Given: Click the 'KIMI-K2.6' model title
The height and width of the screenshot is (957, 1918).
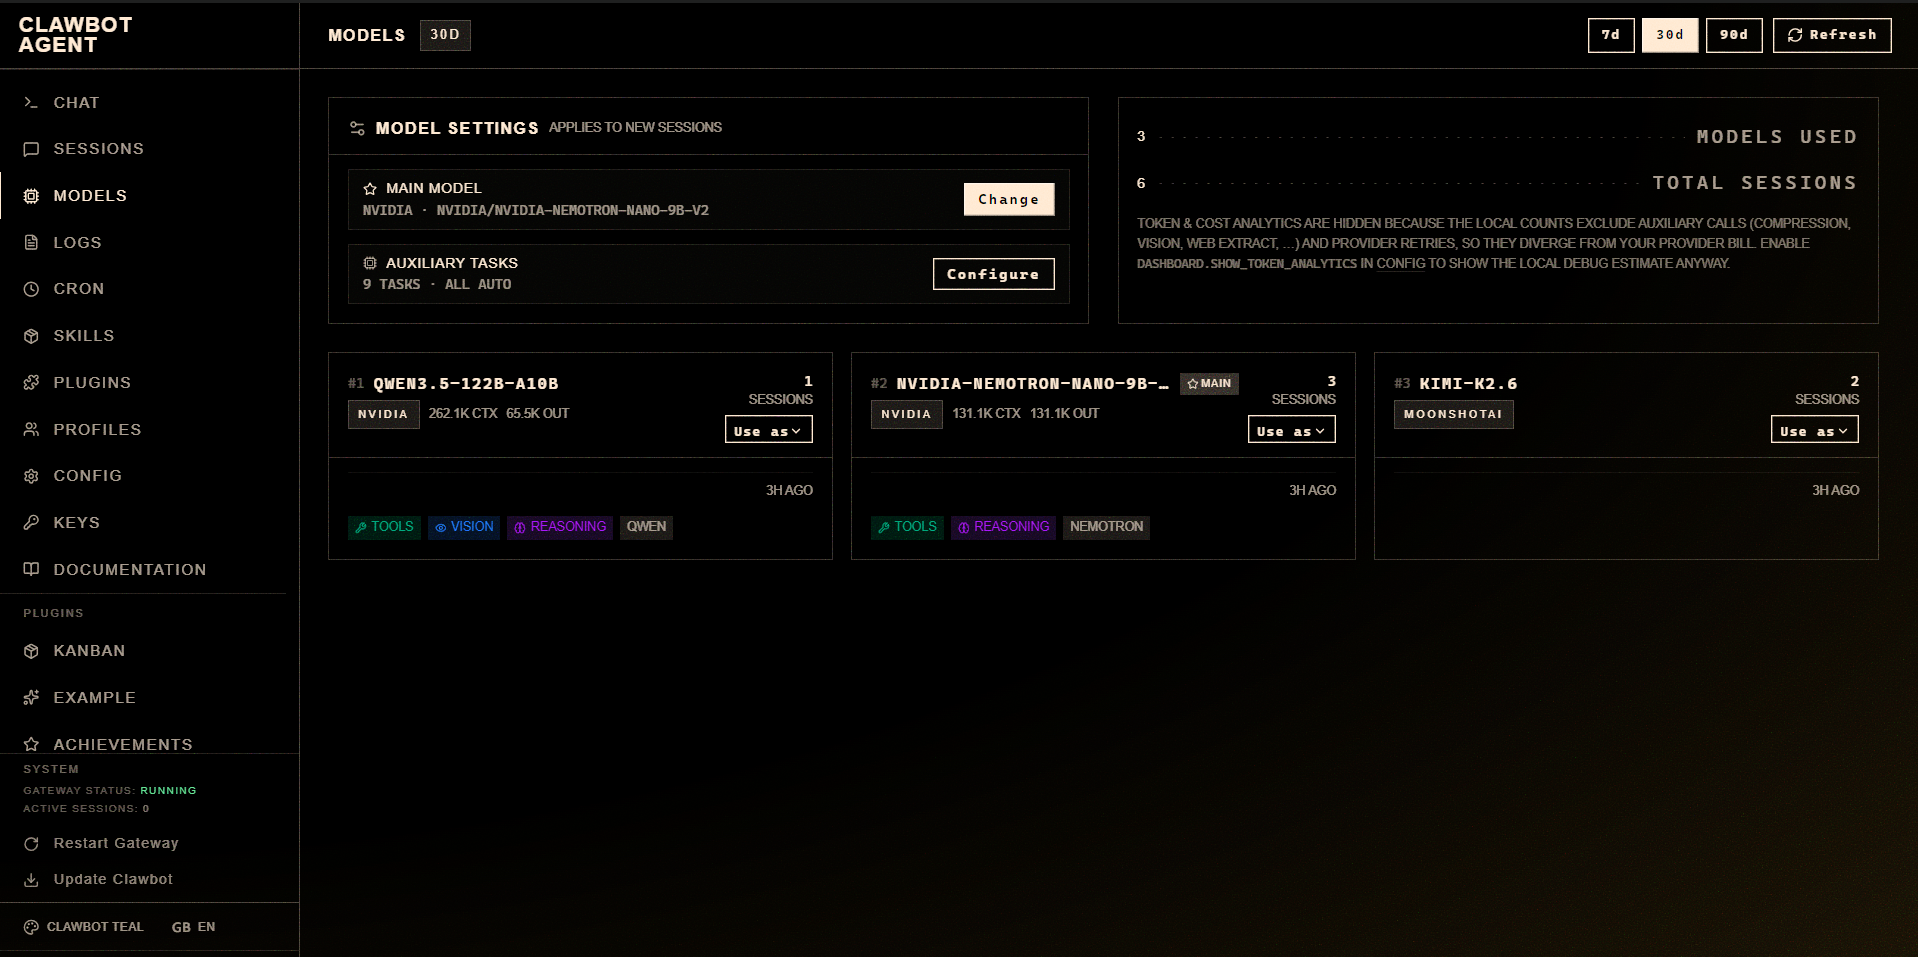Looking at the screenshot, I should [x=1468, y=384].
